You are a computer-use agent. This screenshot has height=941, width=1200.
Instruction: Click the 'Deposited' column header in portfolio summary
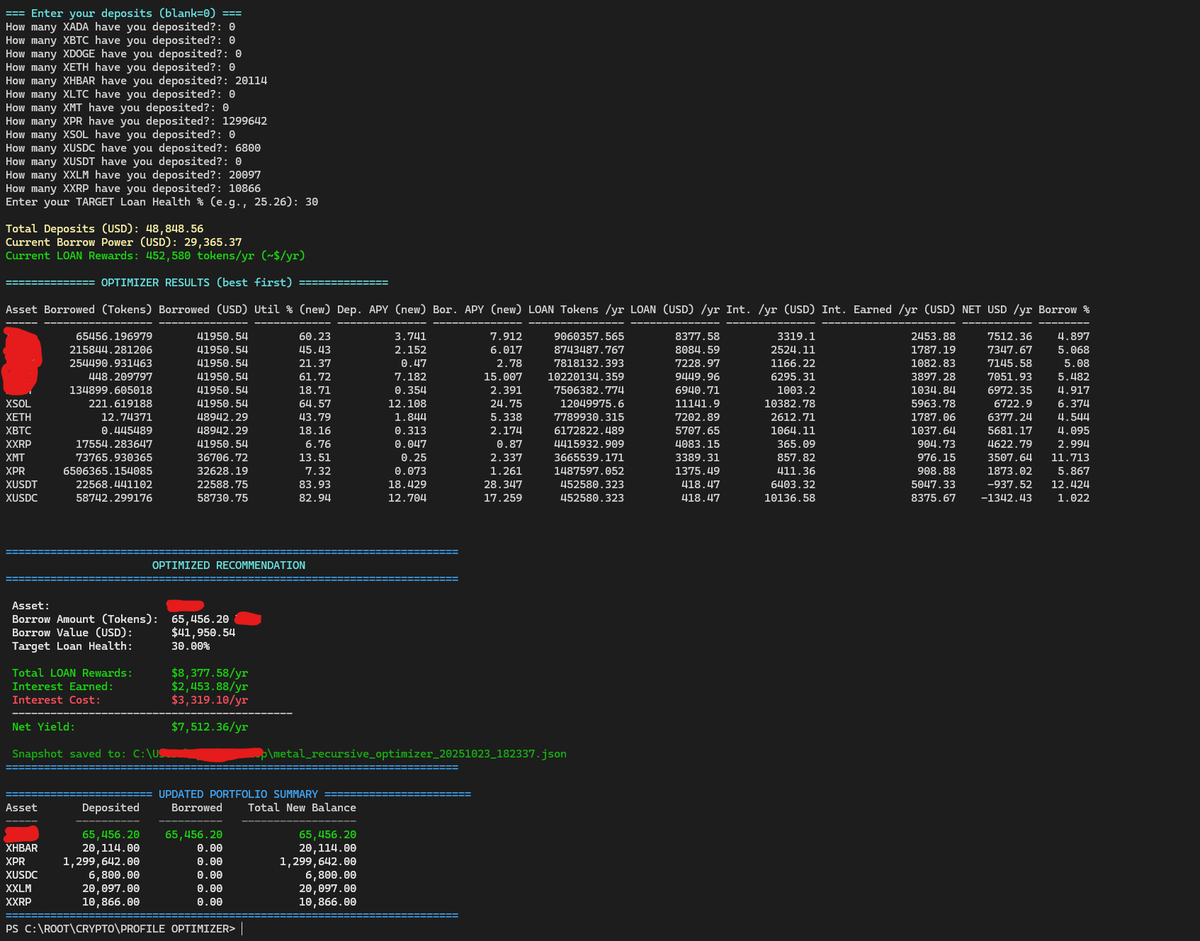click(110, 807)
